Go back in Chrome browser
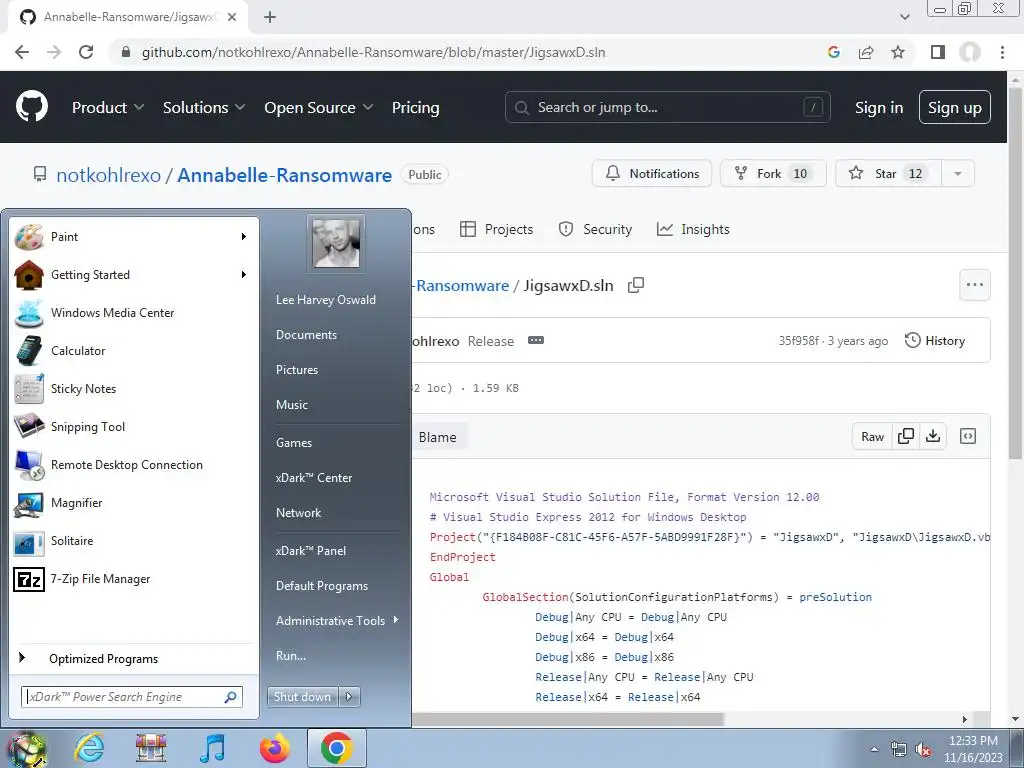This screenshot has width=1024, height=768. click(x=22, y=52)
